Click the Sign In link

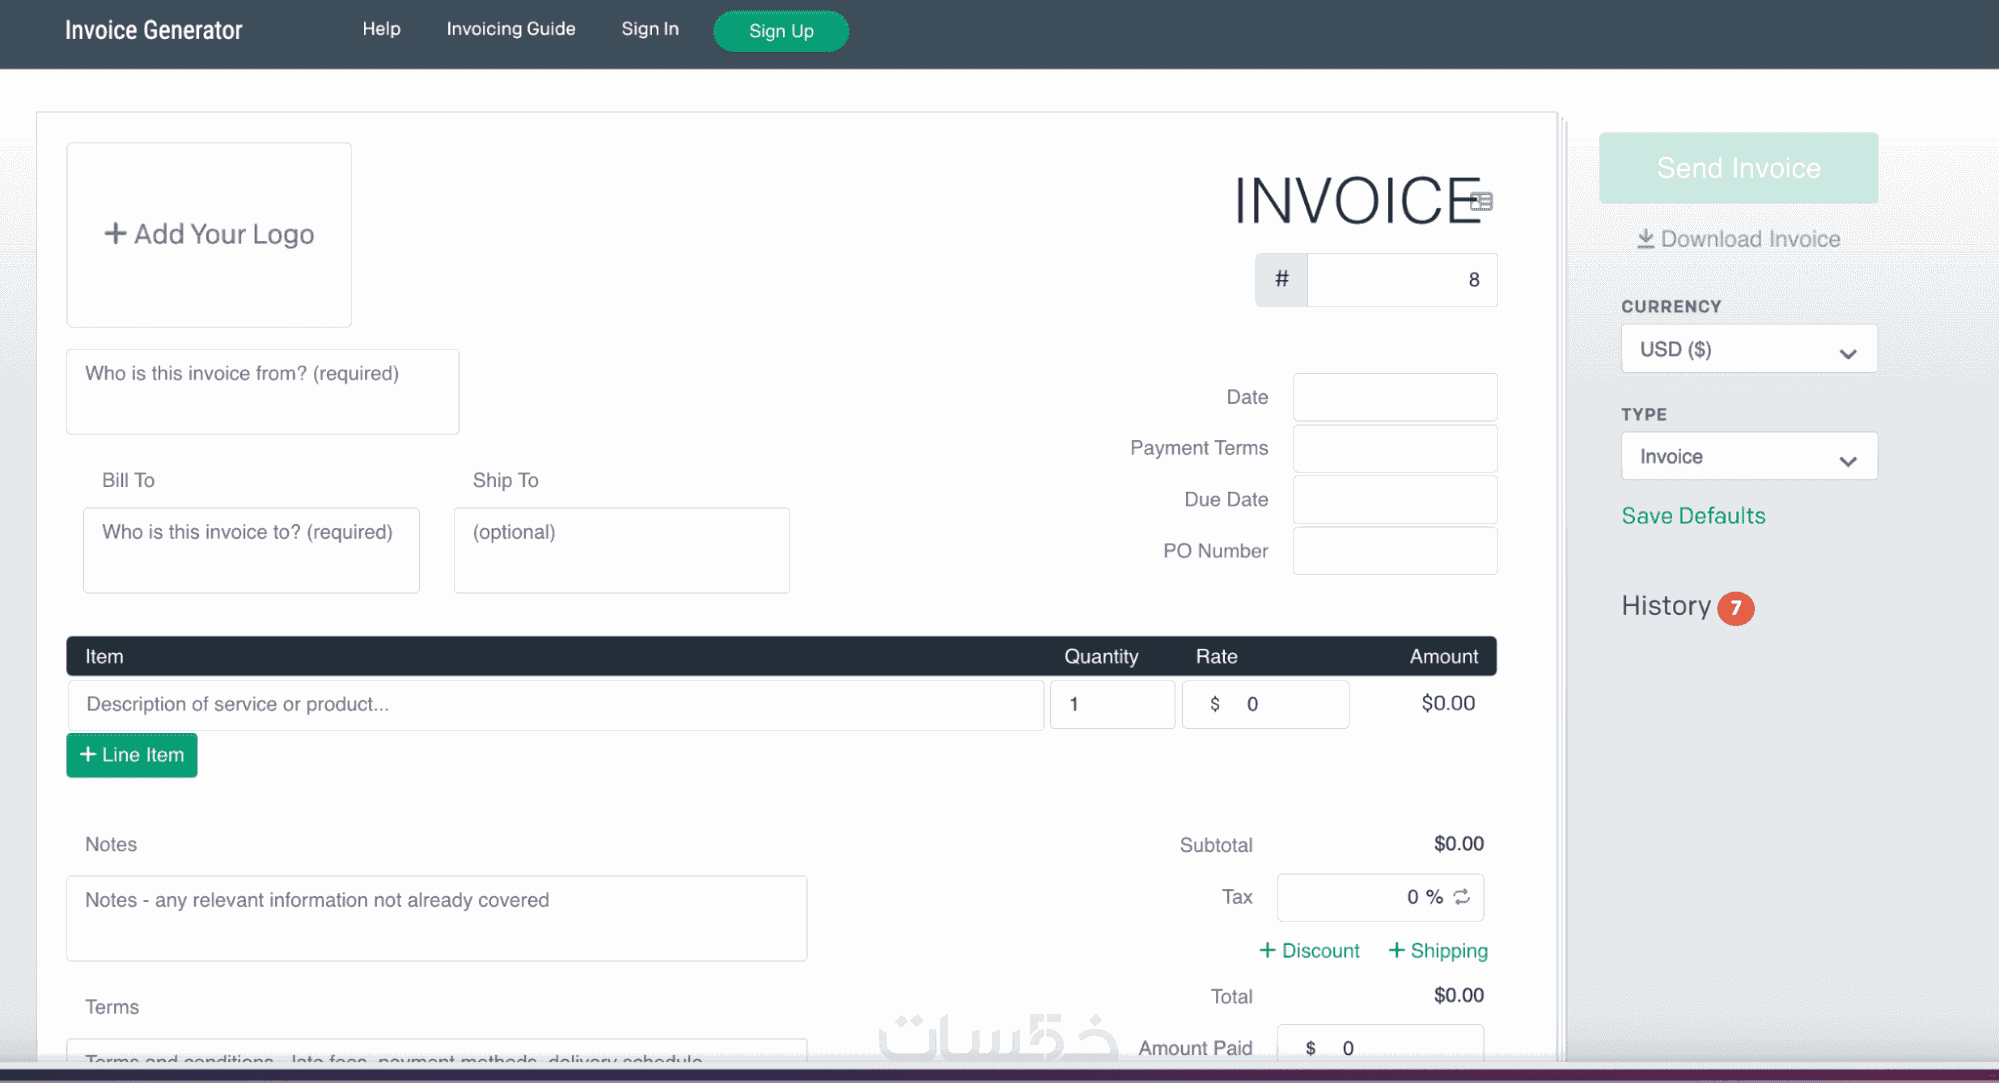coord(650,29)
